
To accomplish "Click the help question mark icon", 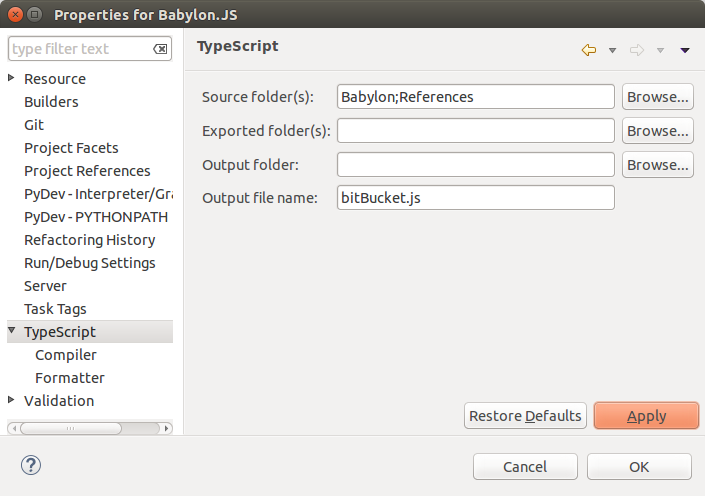I will (x=31, y=465).
